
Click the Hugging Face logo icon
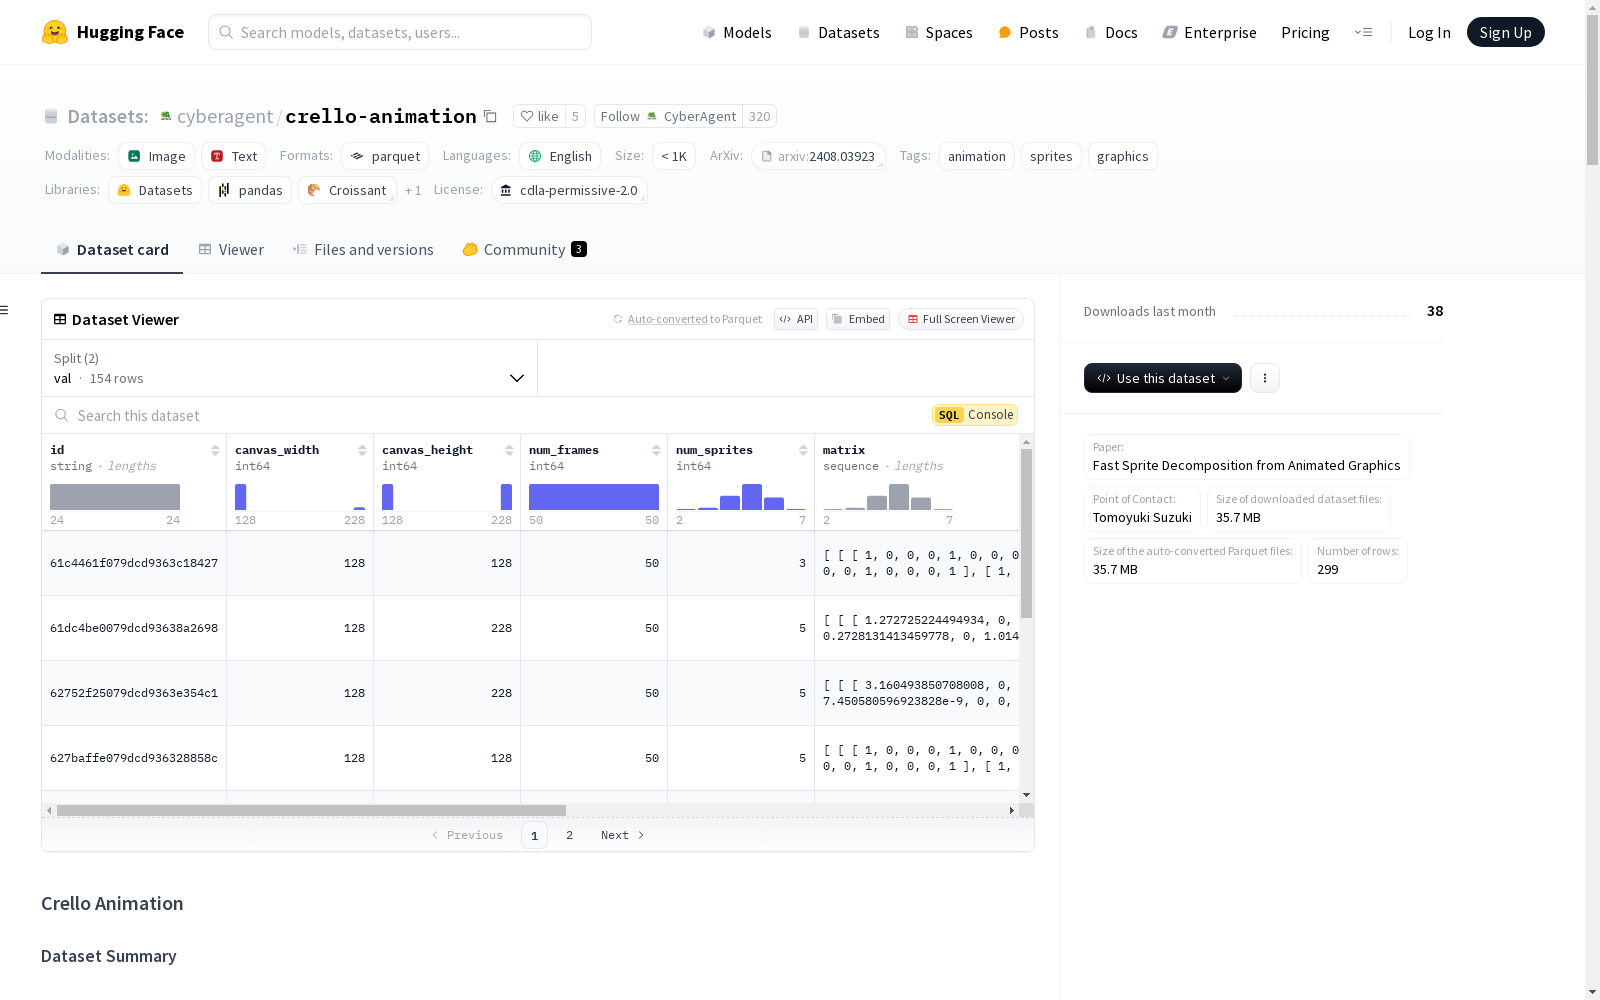[x=55, y=32]
